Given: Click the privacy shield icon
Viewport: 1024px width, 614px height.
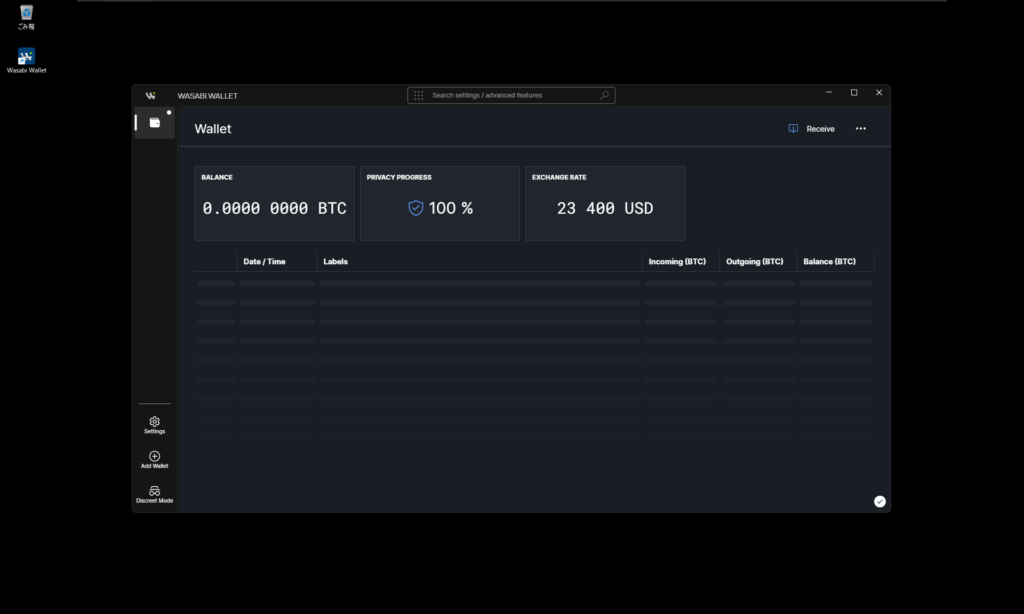Looking at the screenshot, I should point(415,208).
